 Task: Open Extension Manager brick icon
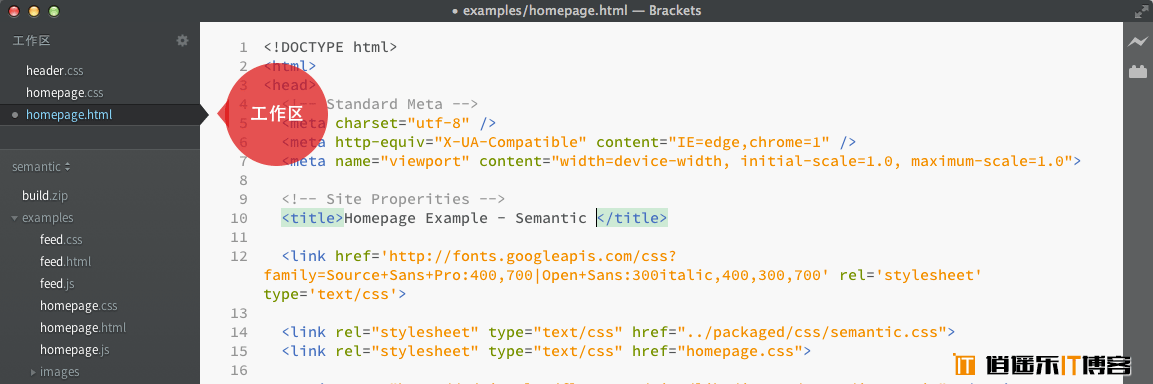(x=1138, y=71)
